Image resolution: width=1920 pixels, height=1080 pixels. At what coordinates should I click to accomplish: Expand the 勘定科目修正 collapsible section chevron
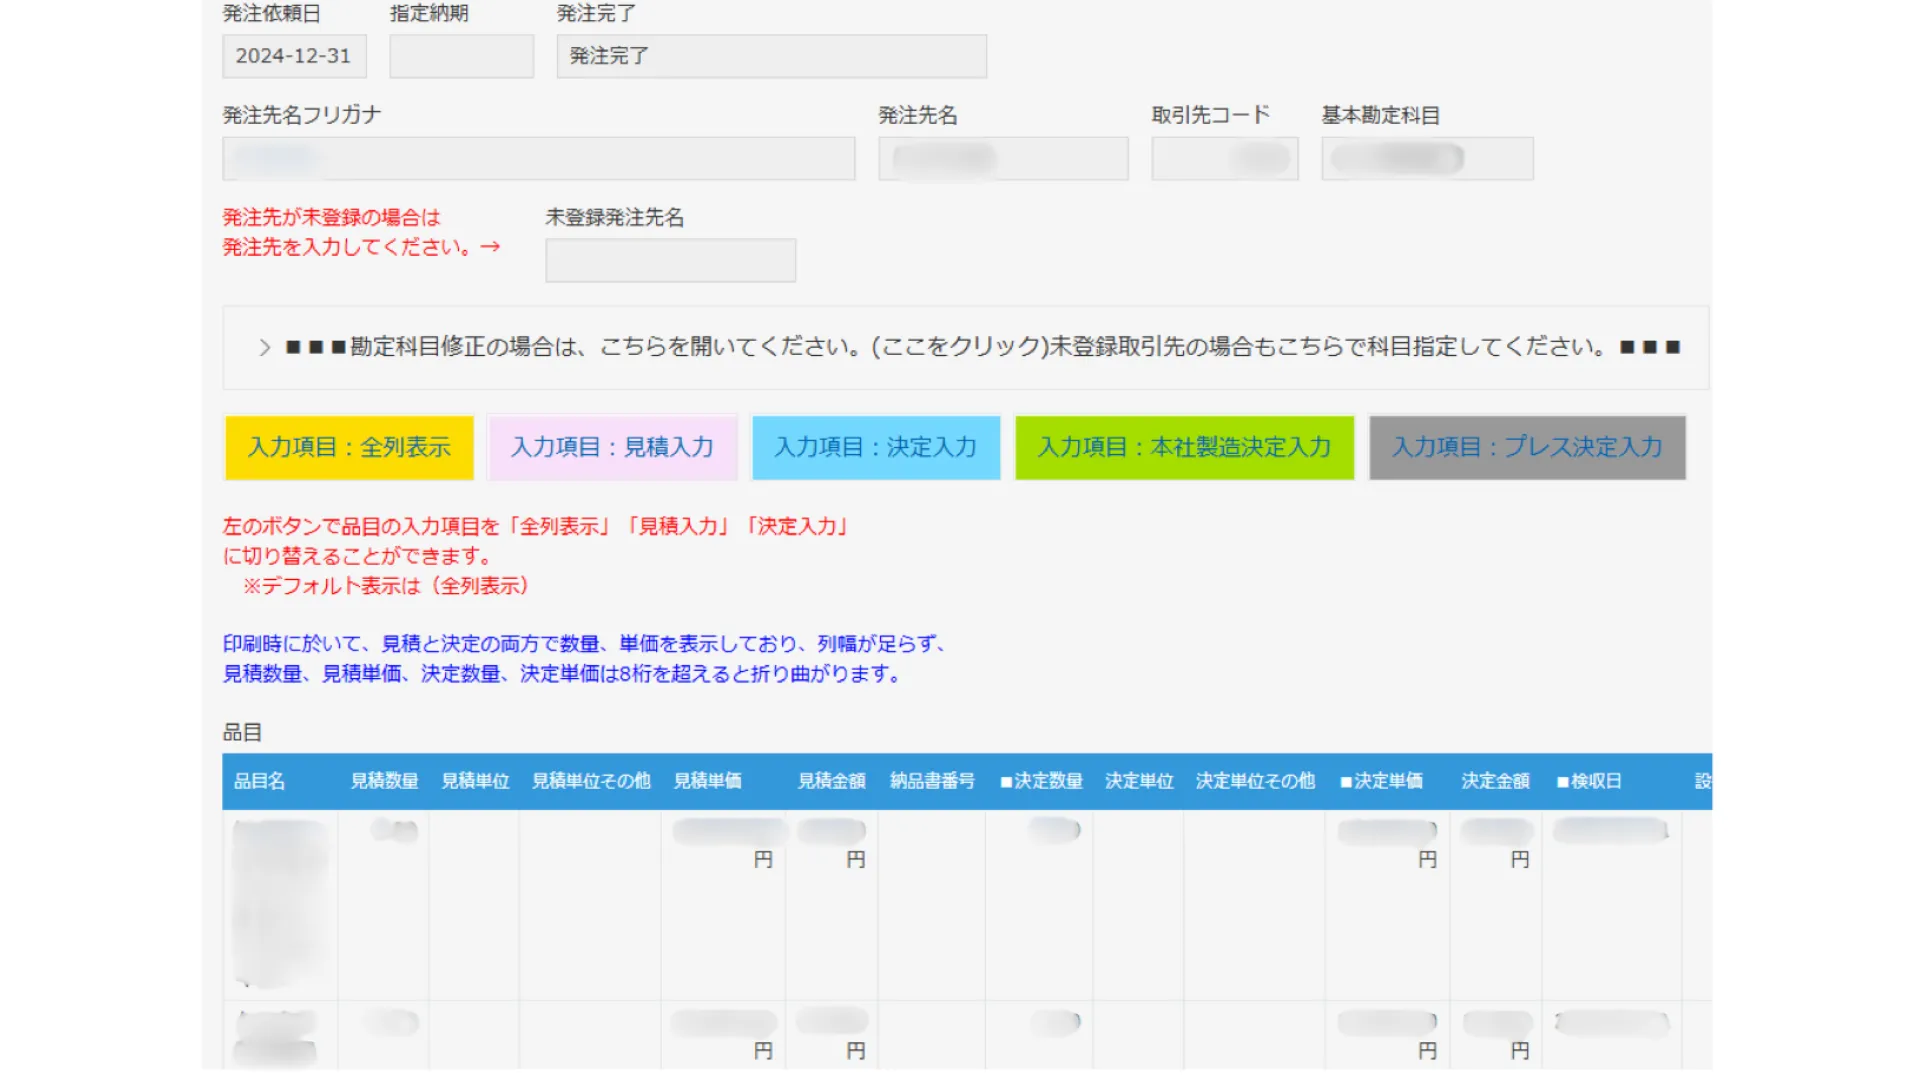265,347
